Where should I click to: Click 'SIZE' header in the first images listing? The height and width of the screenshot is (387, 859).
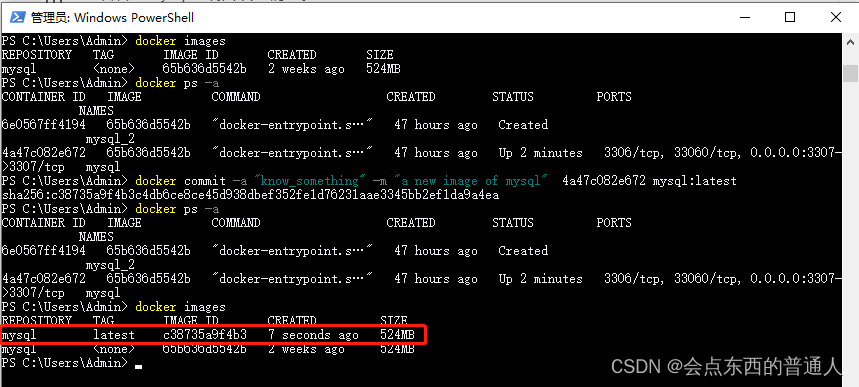pyautogui.click(x=380, y=55)
